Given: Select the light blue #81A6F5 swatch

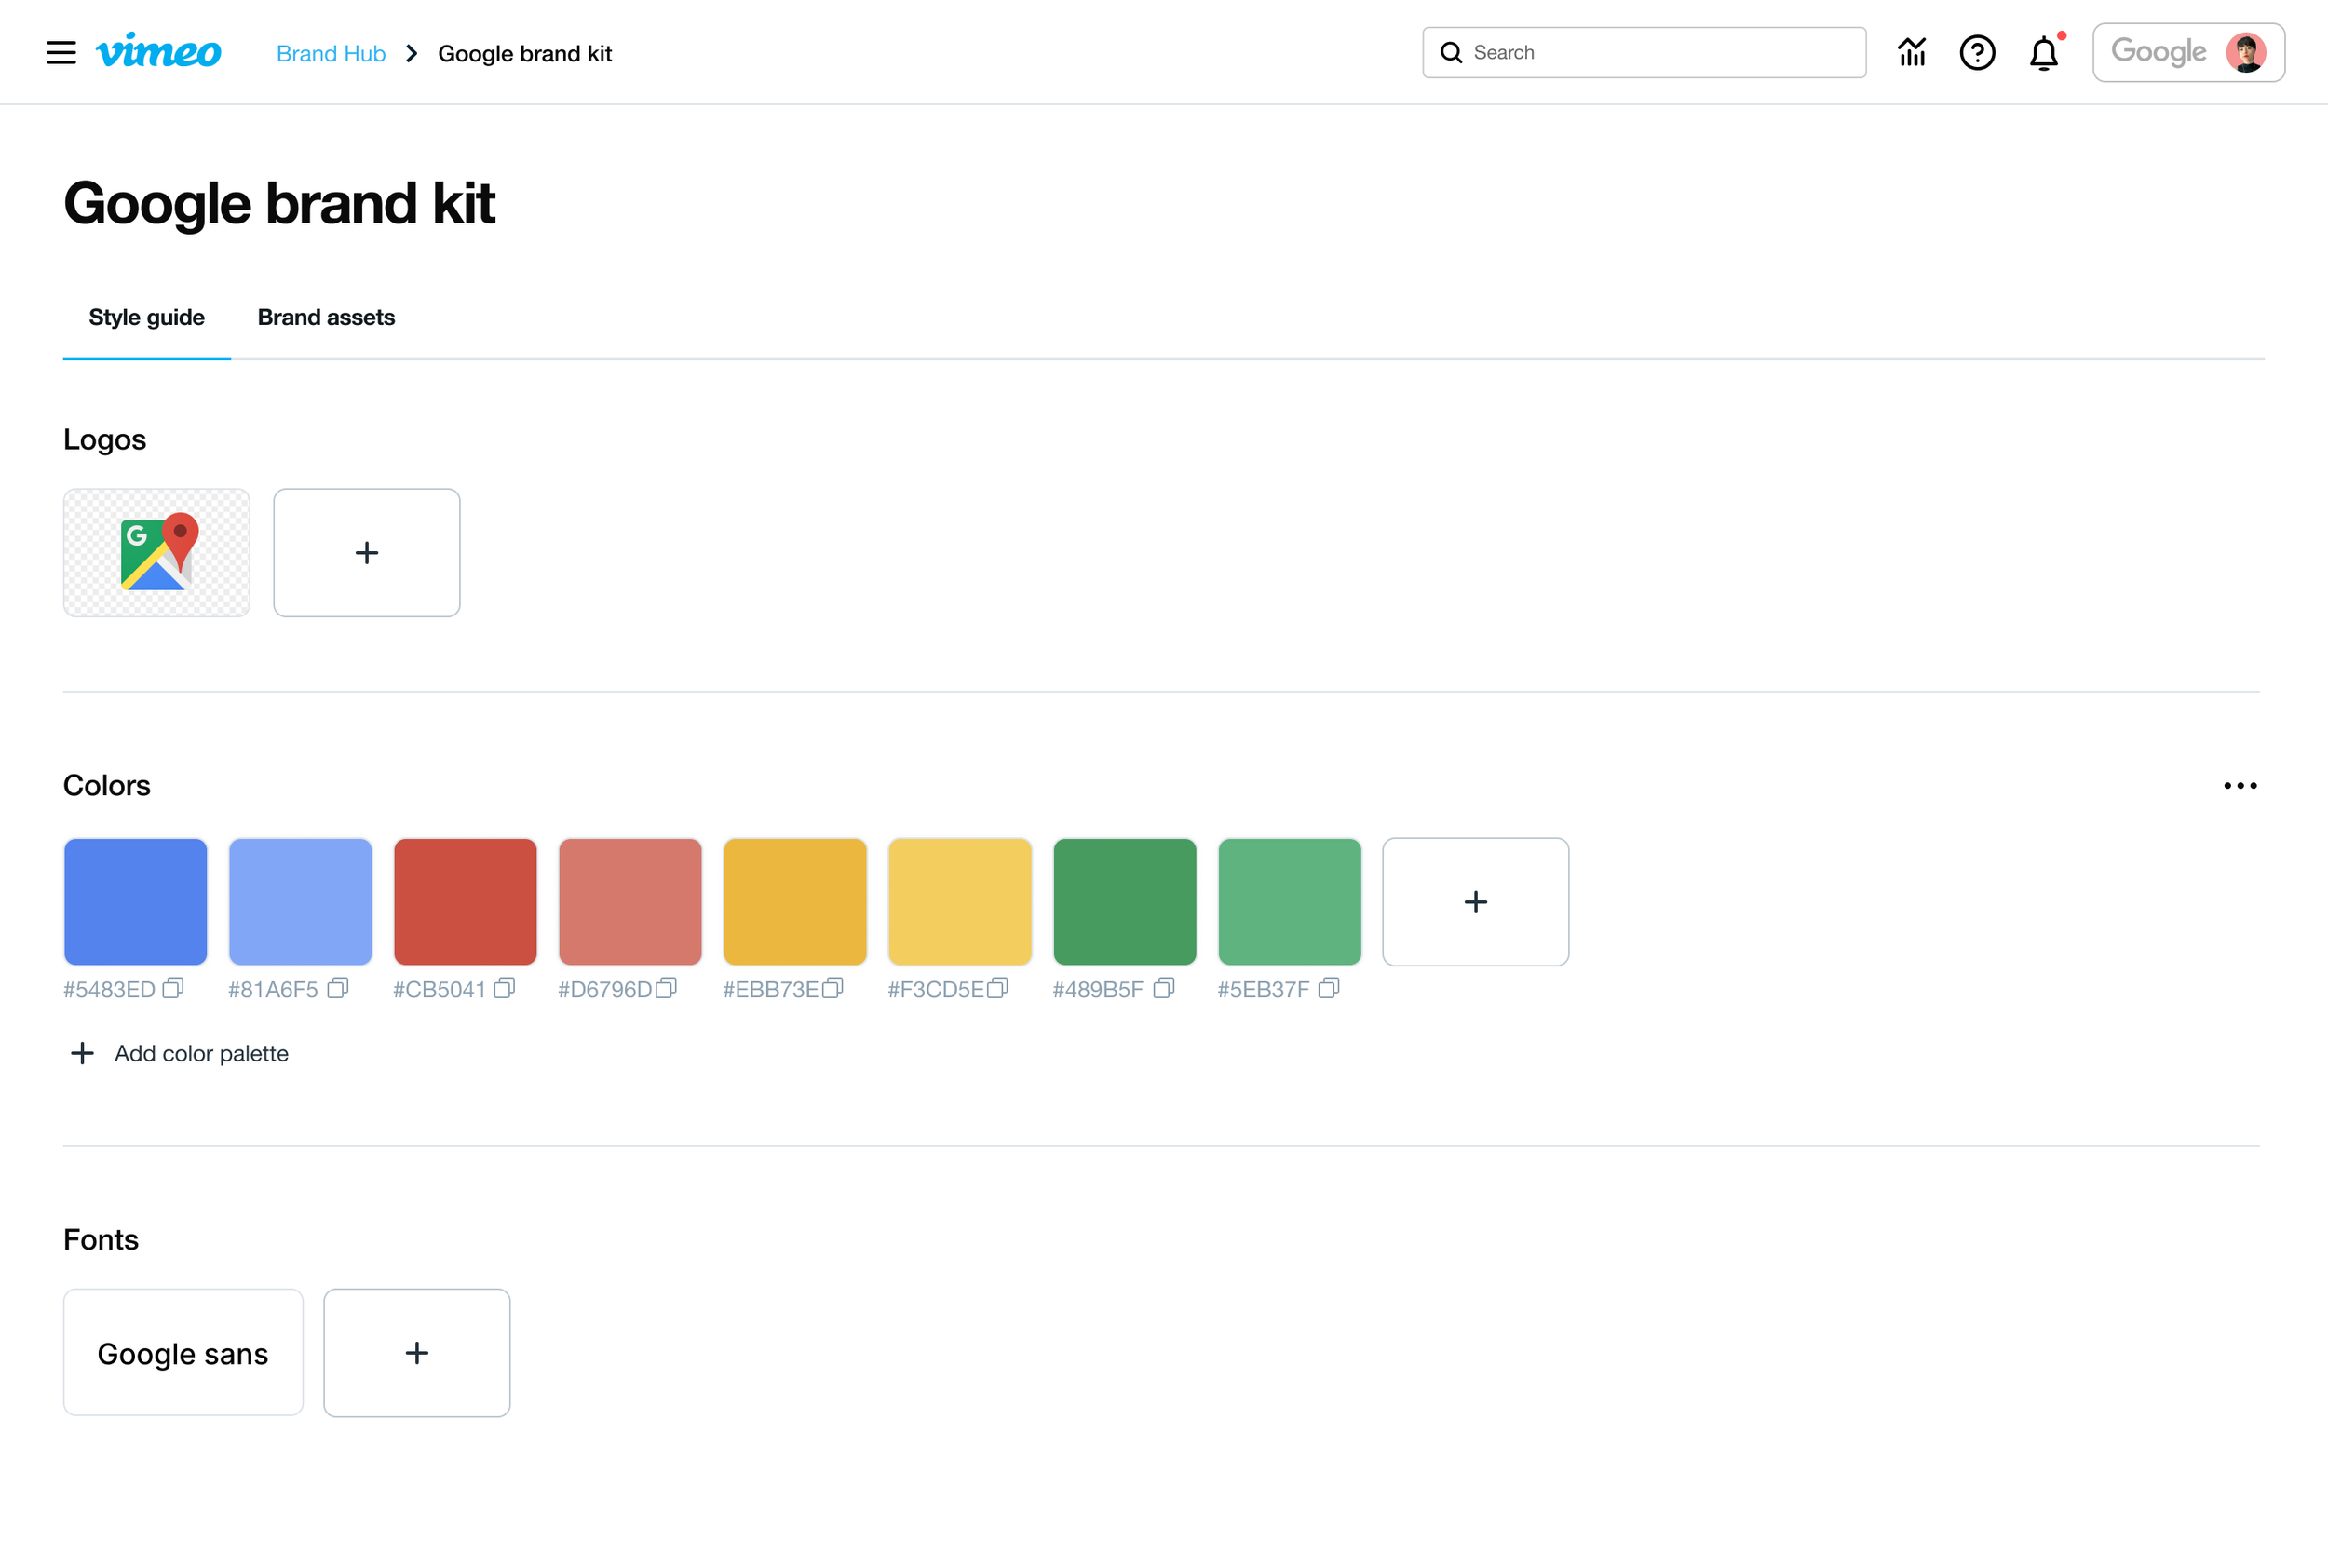Looking at the screenshot, I should point(300,902).
